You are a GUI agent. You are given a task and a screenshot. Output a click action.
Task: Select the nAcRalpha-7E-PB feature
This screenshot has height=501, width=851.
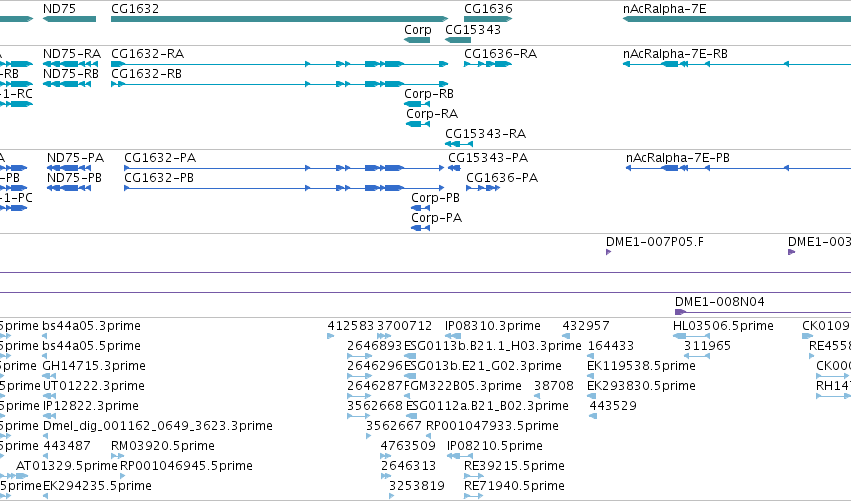point(738,168)
